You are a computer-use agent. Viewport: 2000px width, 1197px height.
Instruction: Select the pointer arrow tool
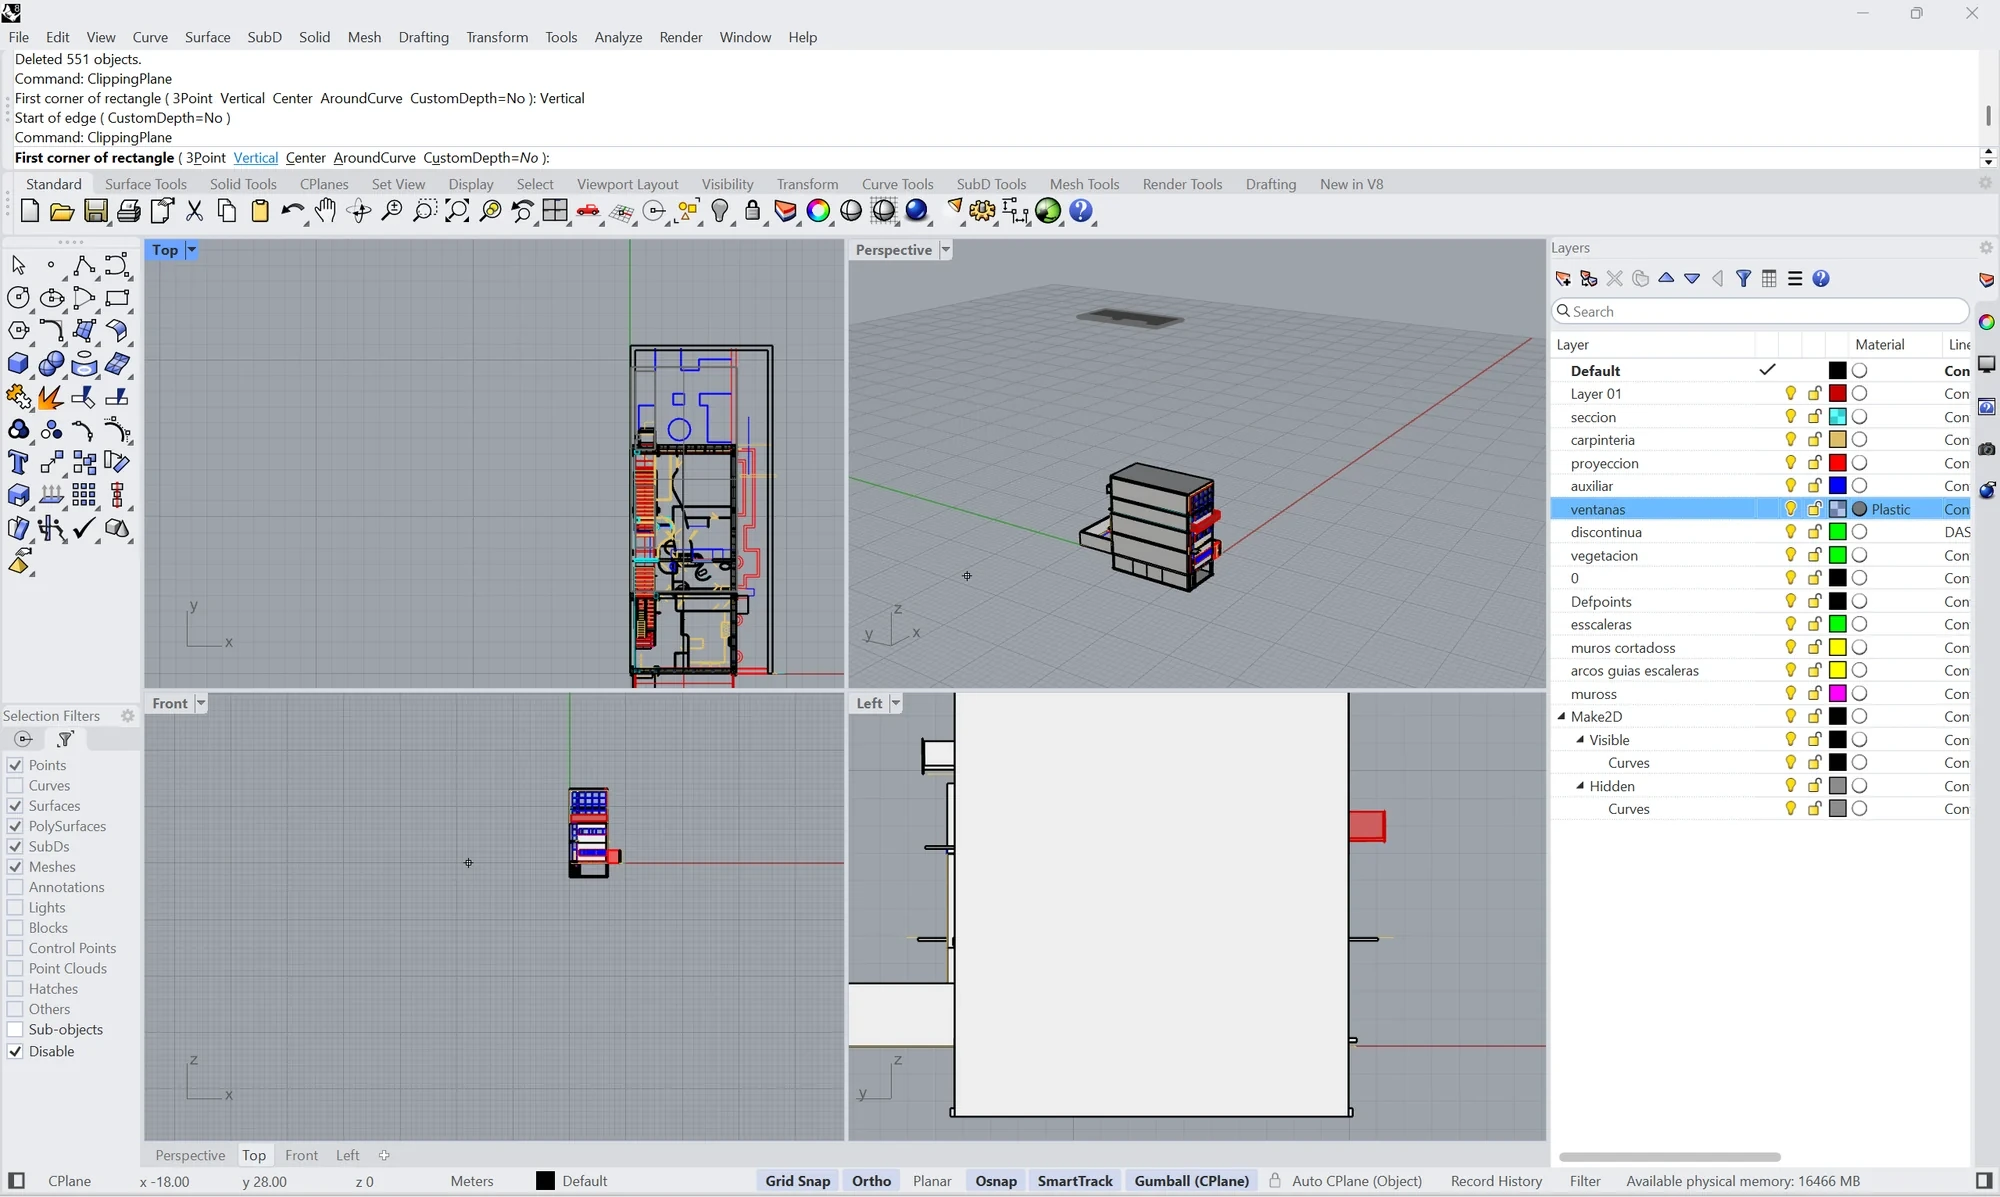(18, 265)
